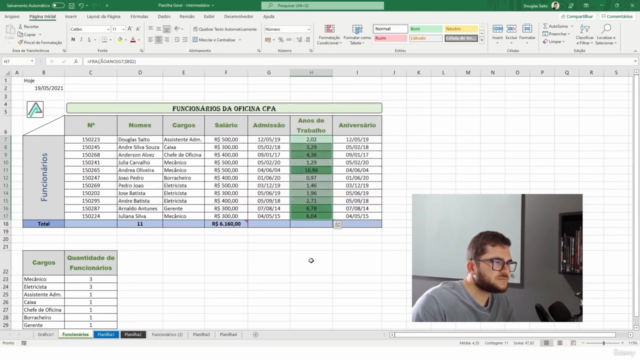Click Mesclar e Centralizar

[214, 40]
